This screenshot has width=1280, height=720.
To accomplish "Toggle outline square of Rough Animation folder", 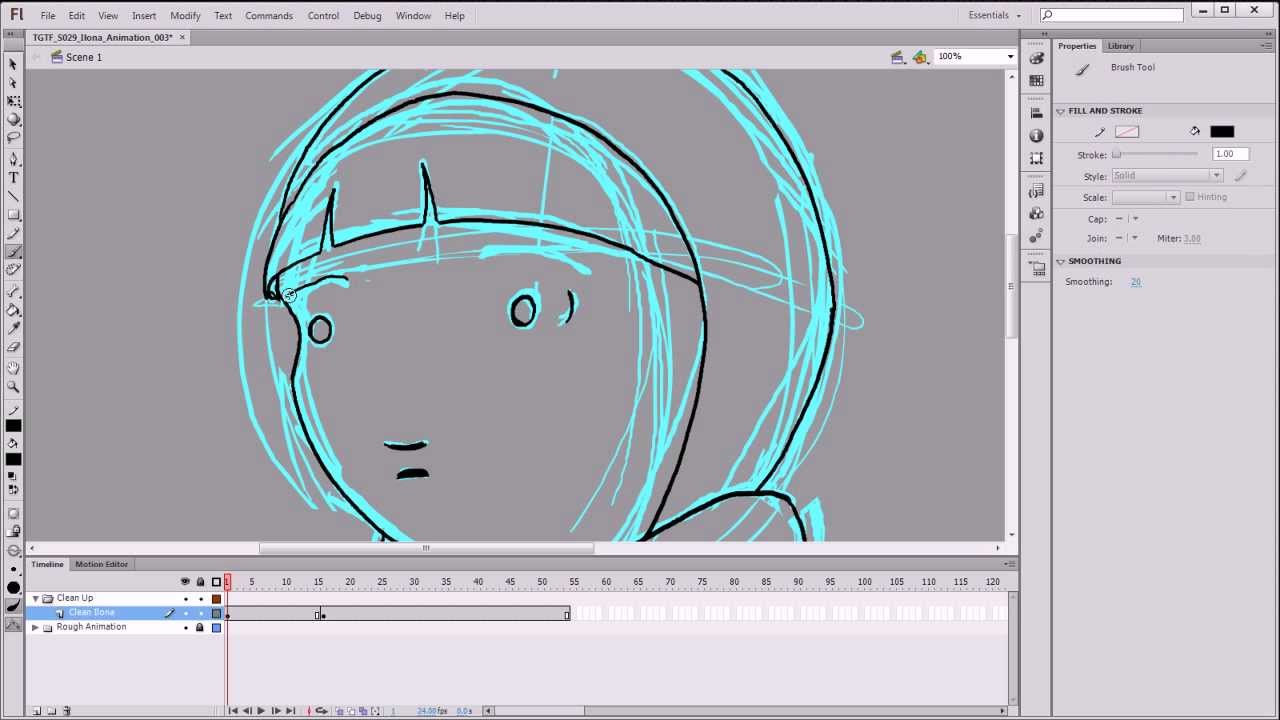I will pyautogui.click(x=216, y=628).
